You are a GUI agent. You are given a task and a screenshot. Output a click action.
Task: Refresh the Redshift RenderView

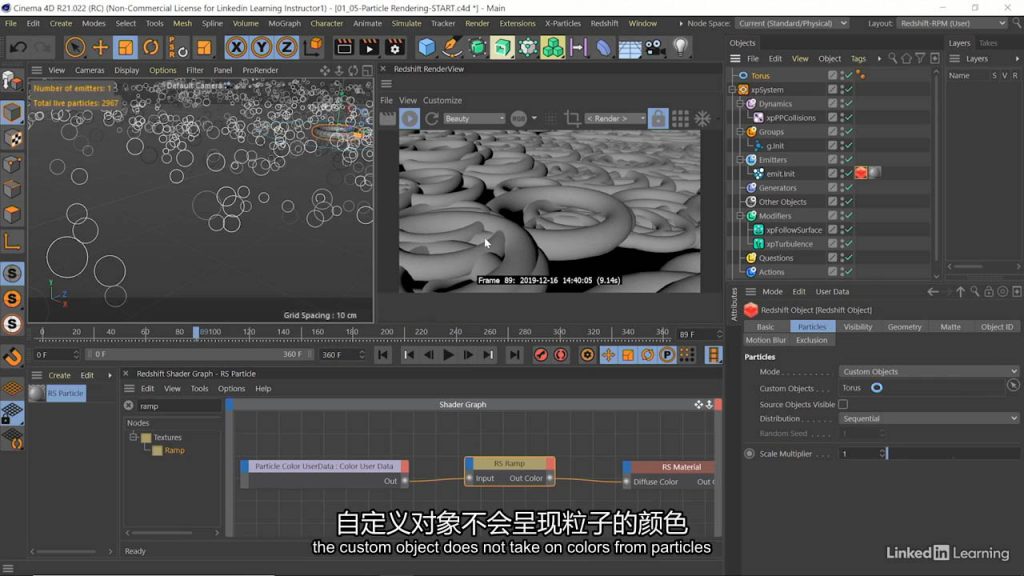pos(432,118)
